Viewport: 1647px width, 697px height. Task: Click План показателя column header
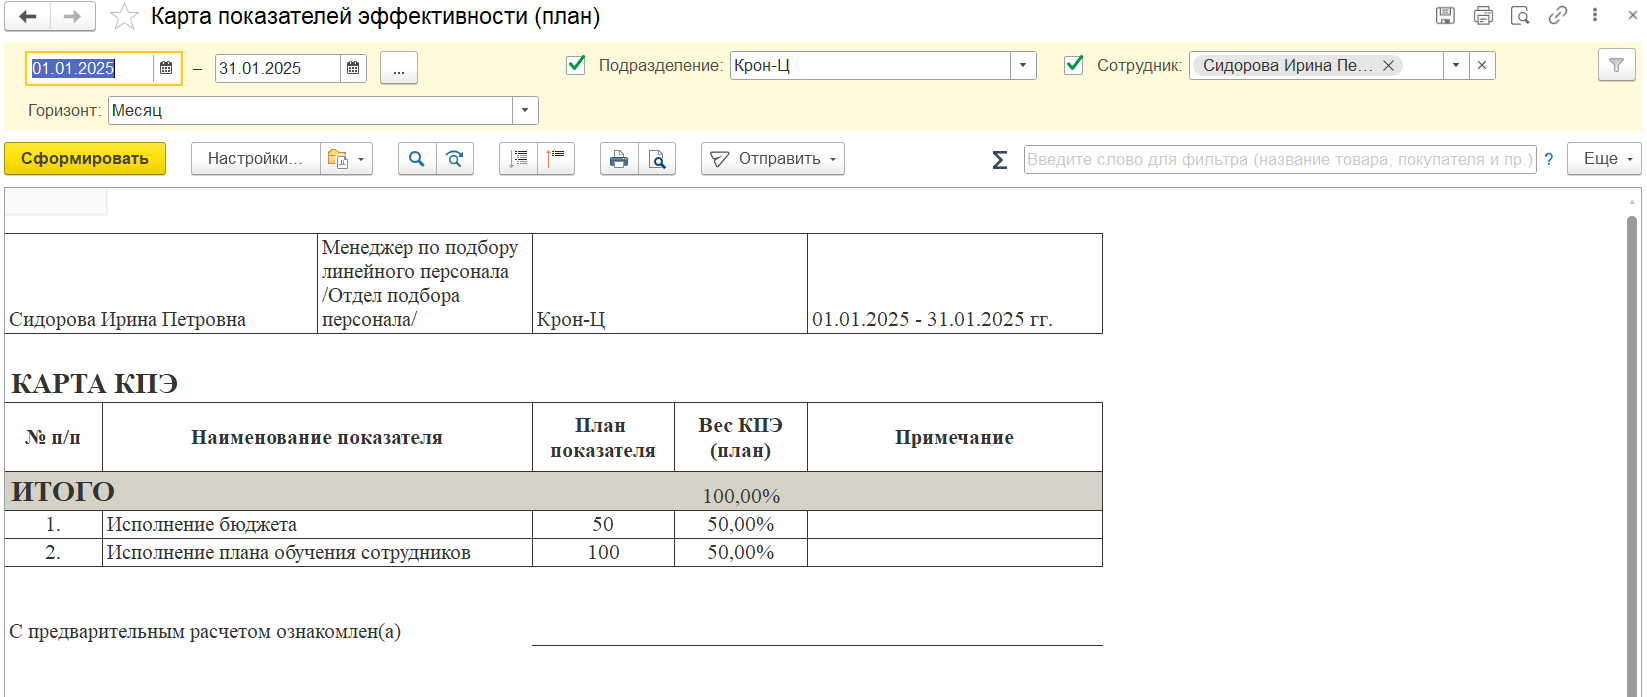coord(603,437)
